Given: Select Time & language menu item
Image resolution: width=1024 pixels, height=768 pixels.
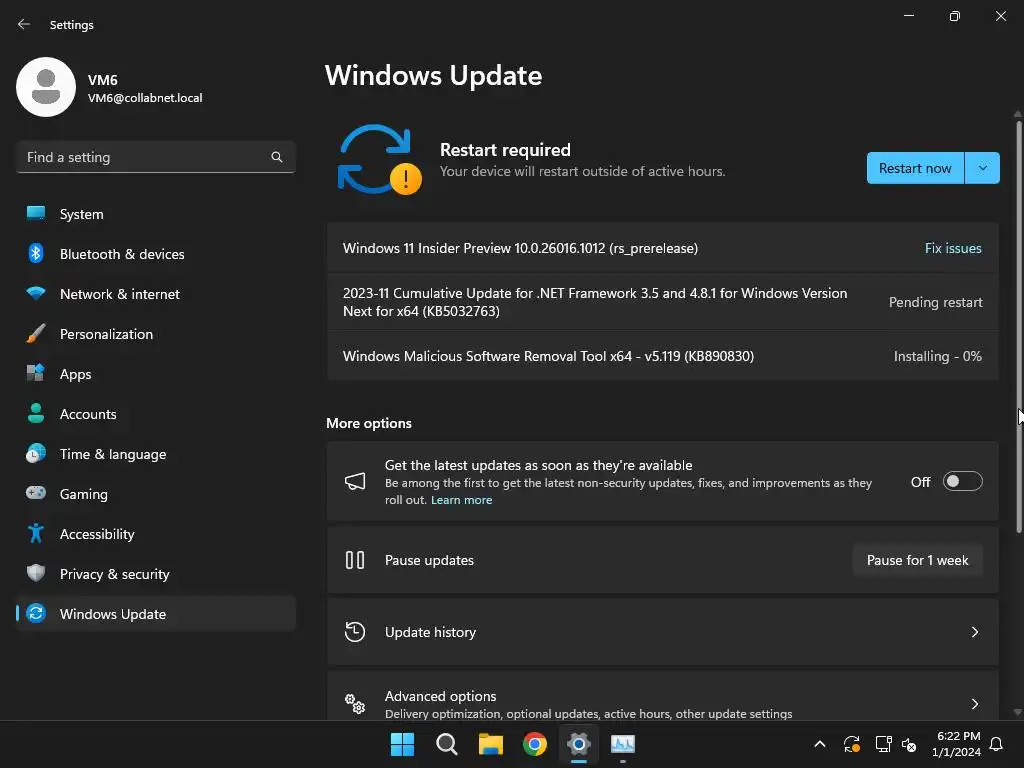Looking at the screenshot, I should [155, 454].
